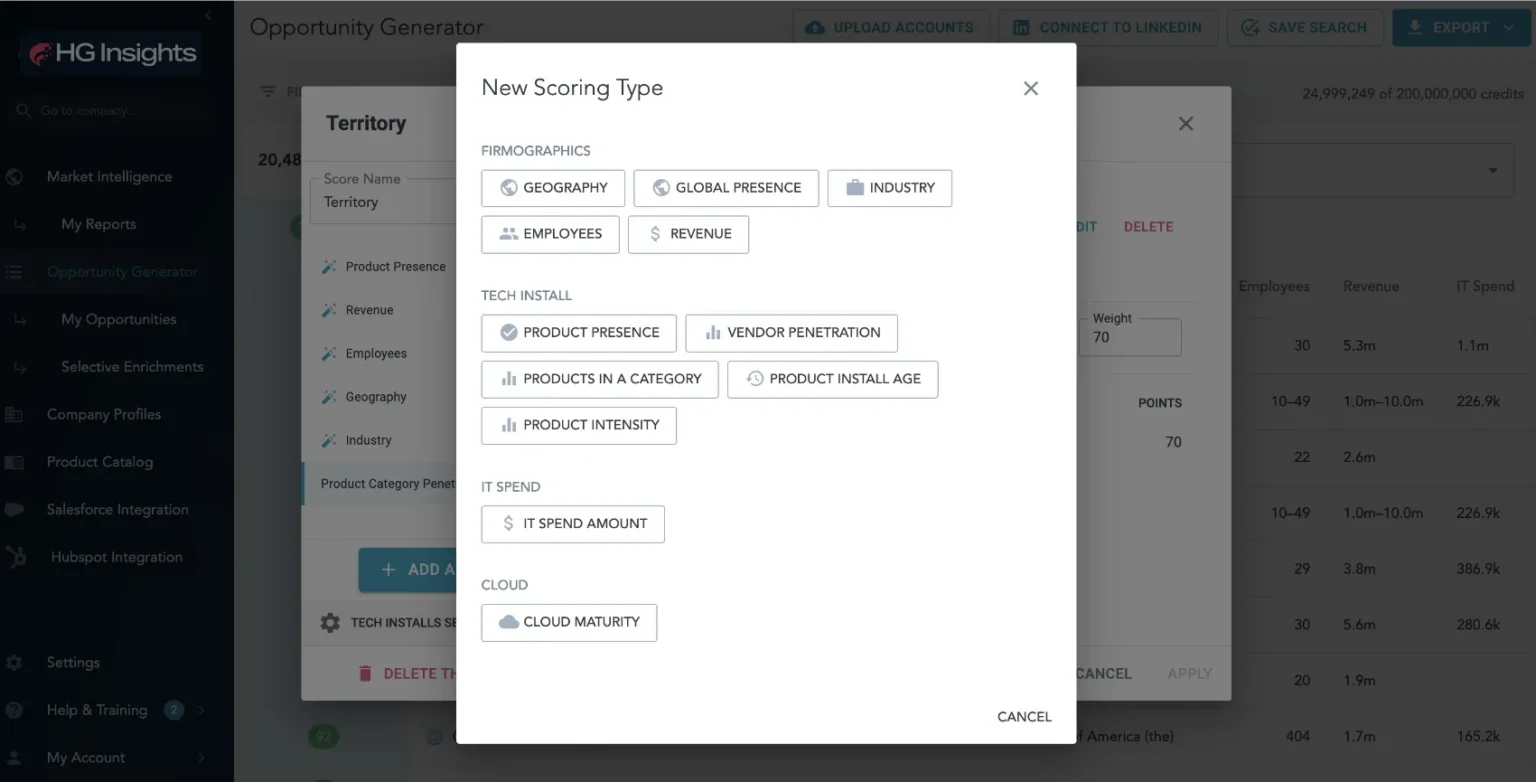
Task: Open My Reports in sidebar
Action: pos(98,224)
